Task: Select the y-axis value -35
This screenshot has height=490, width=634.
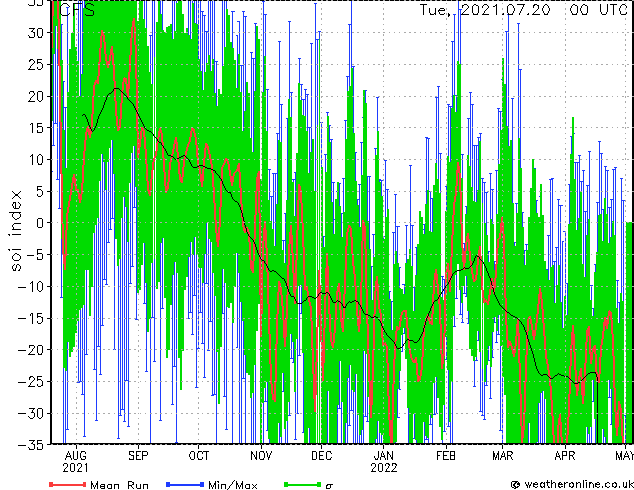Action: (x=31, y=445)
